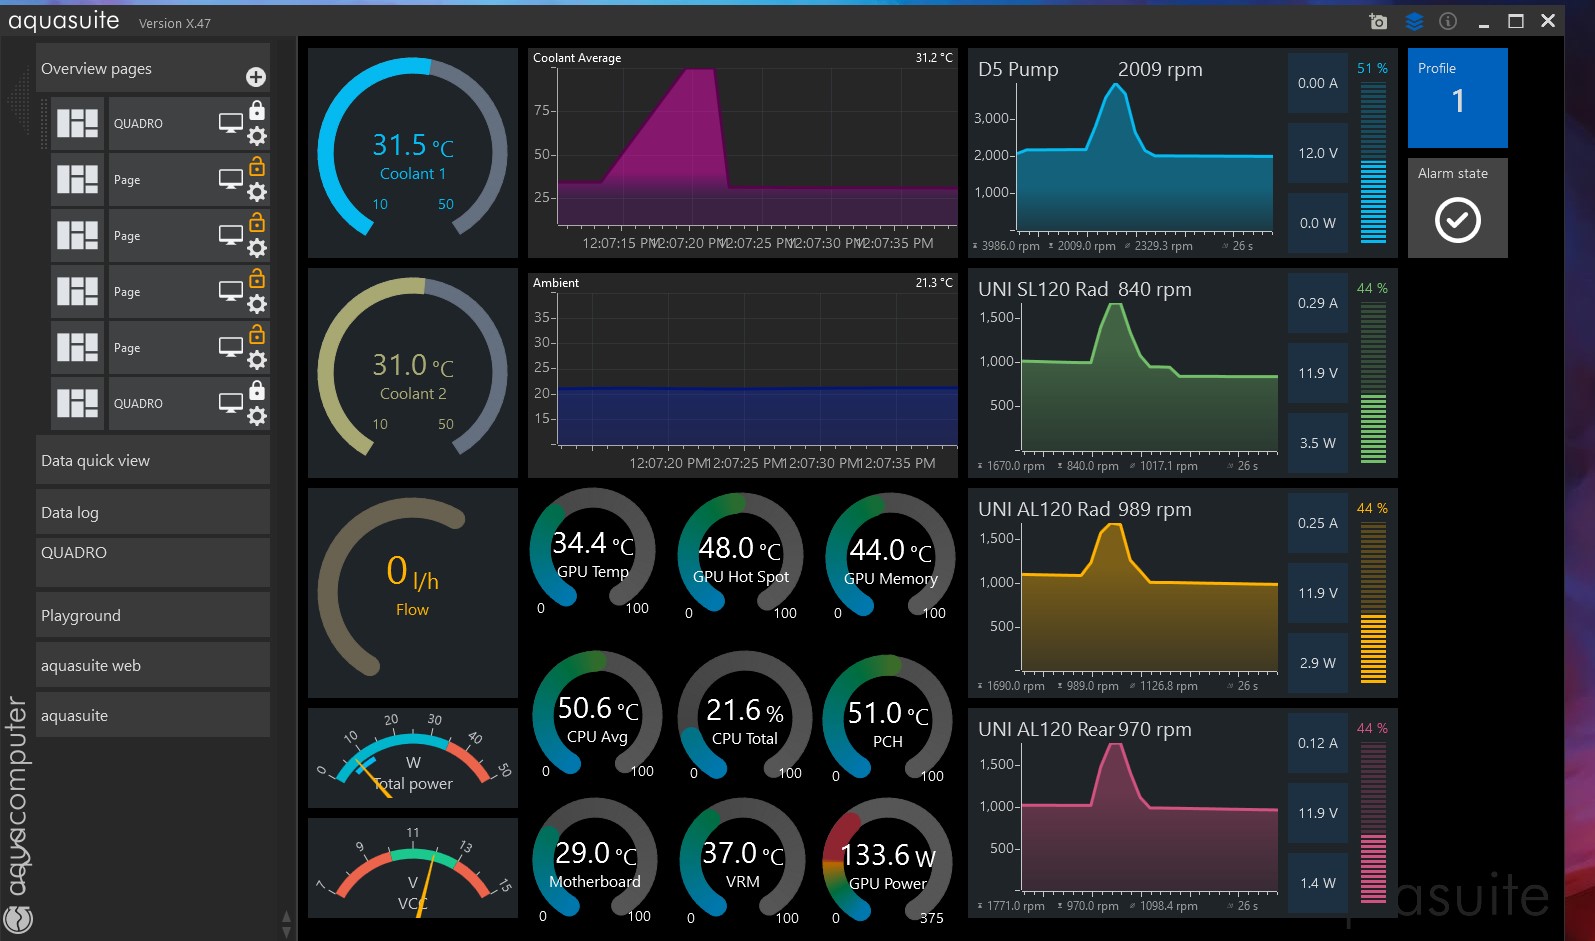Take a screenshot with the camera icon

coord(1378,21)
